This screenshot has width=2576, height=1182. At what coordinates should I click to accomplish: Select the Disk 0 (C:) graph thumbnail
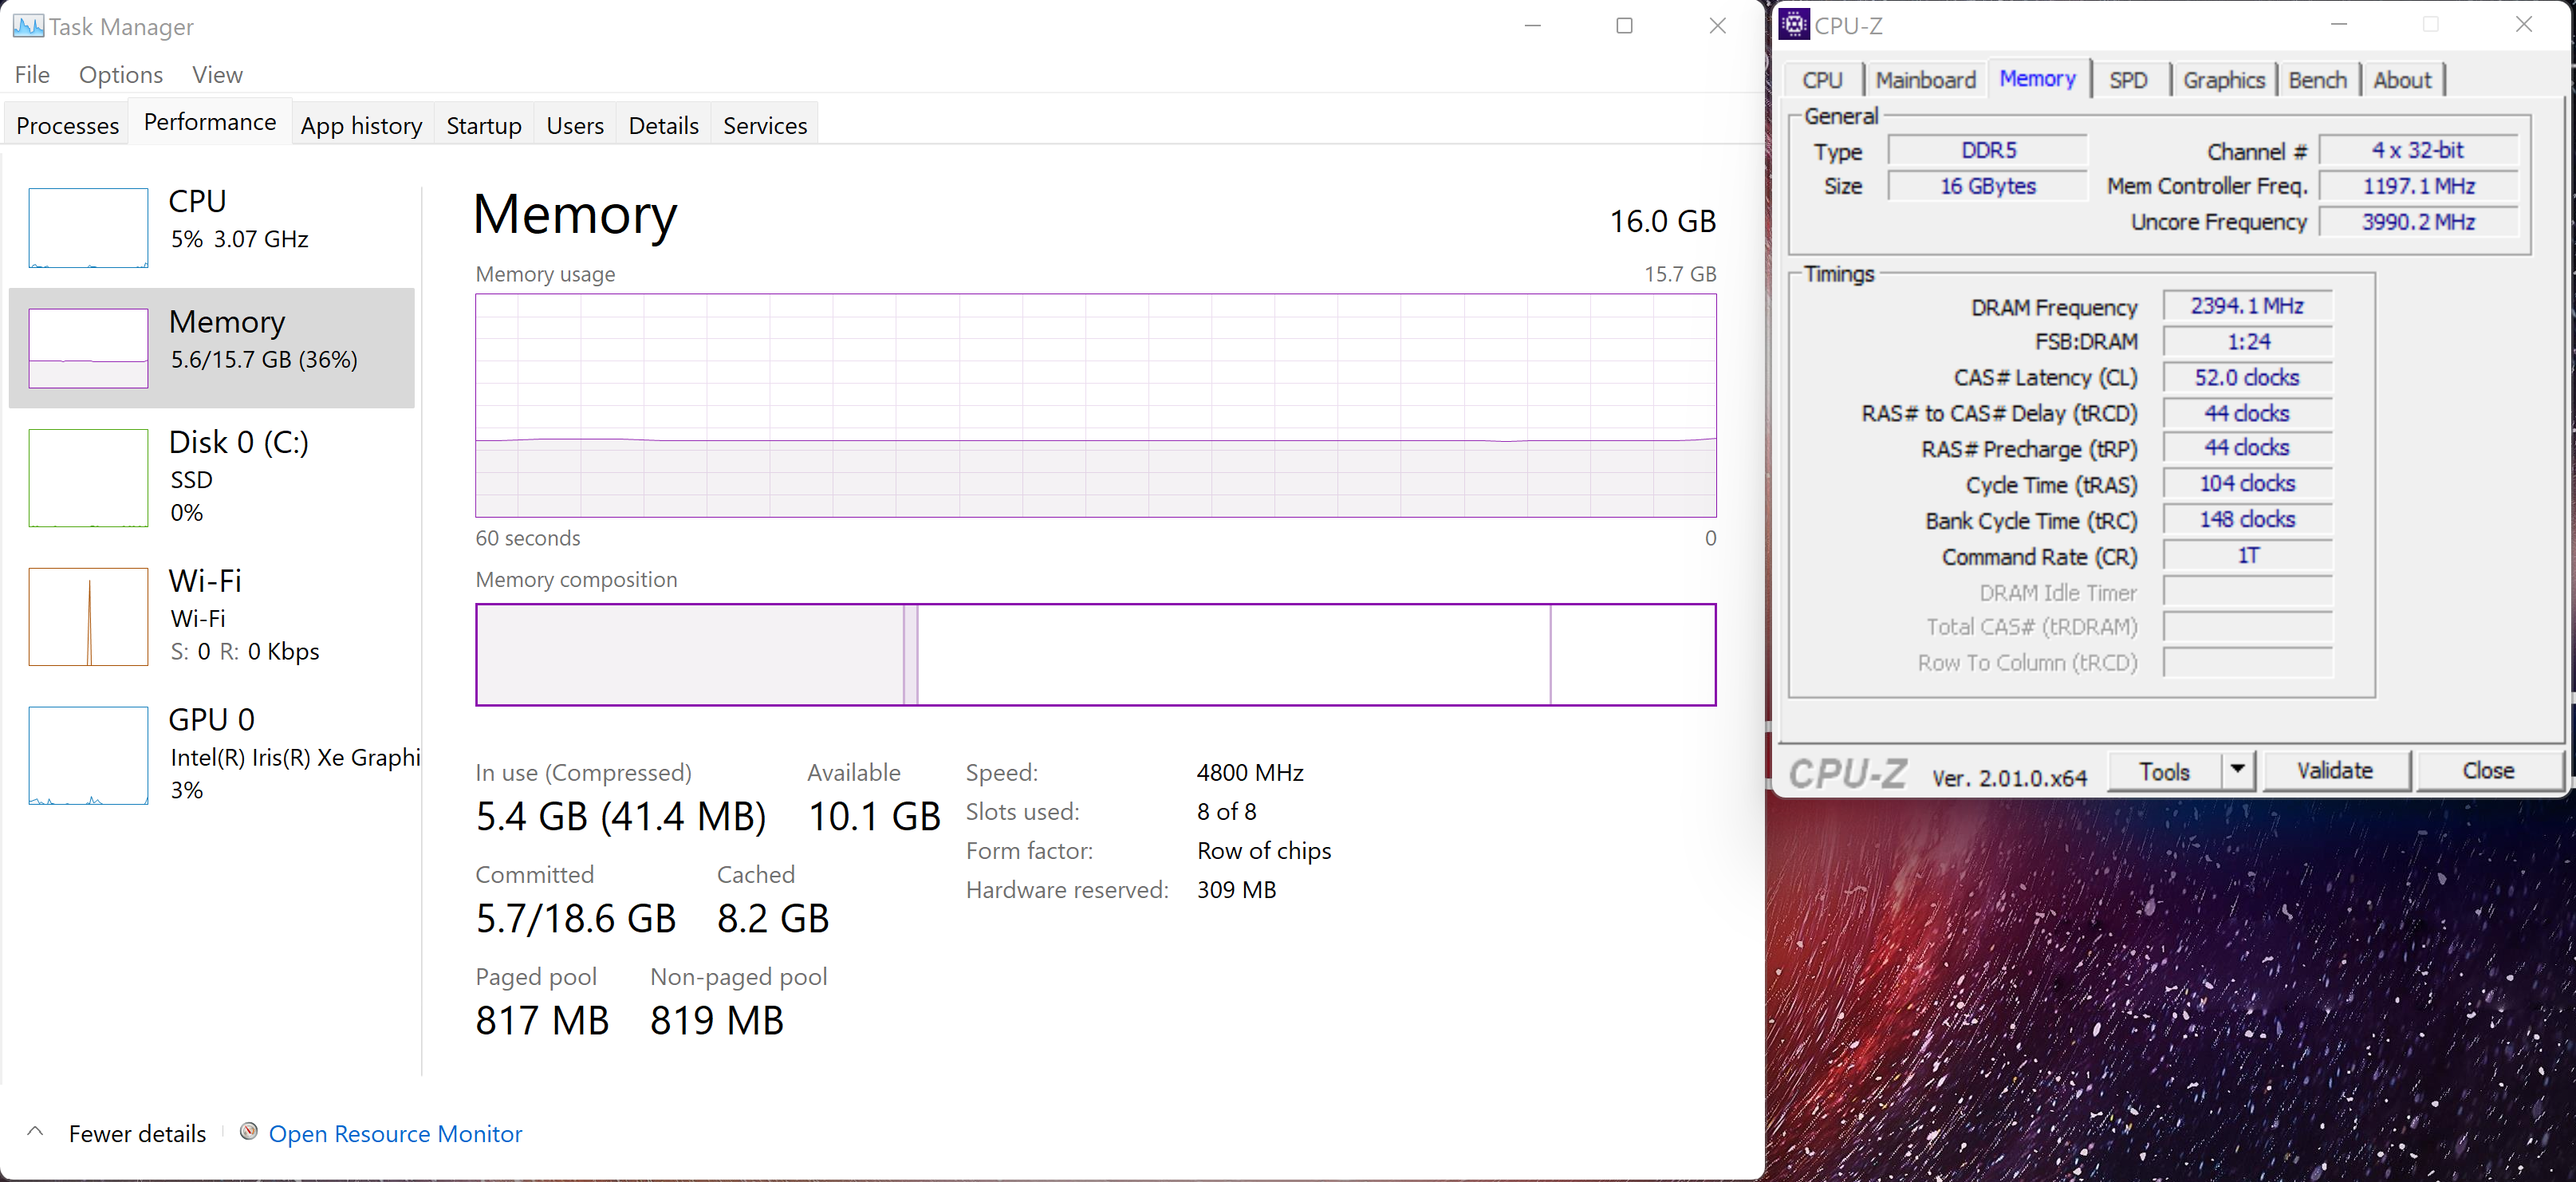tap(88, 478)
